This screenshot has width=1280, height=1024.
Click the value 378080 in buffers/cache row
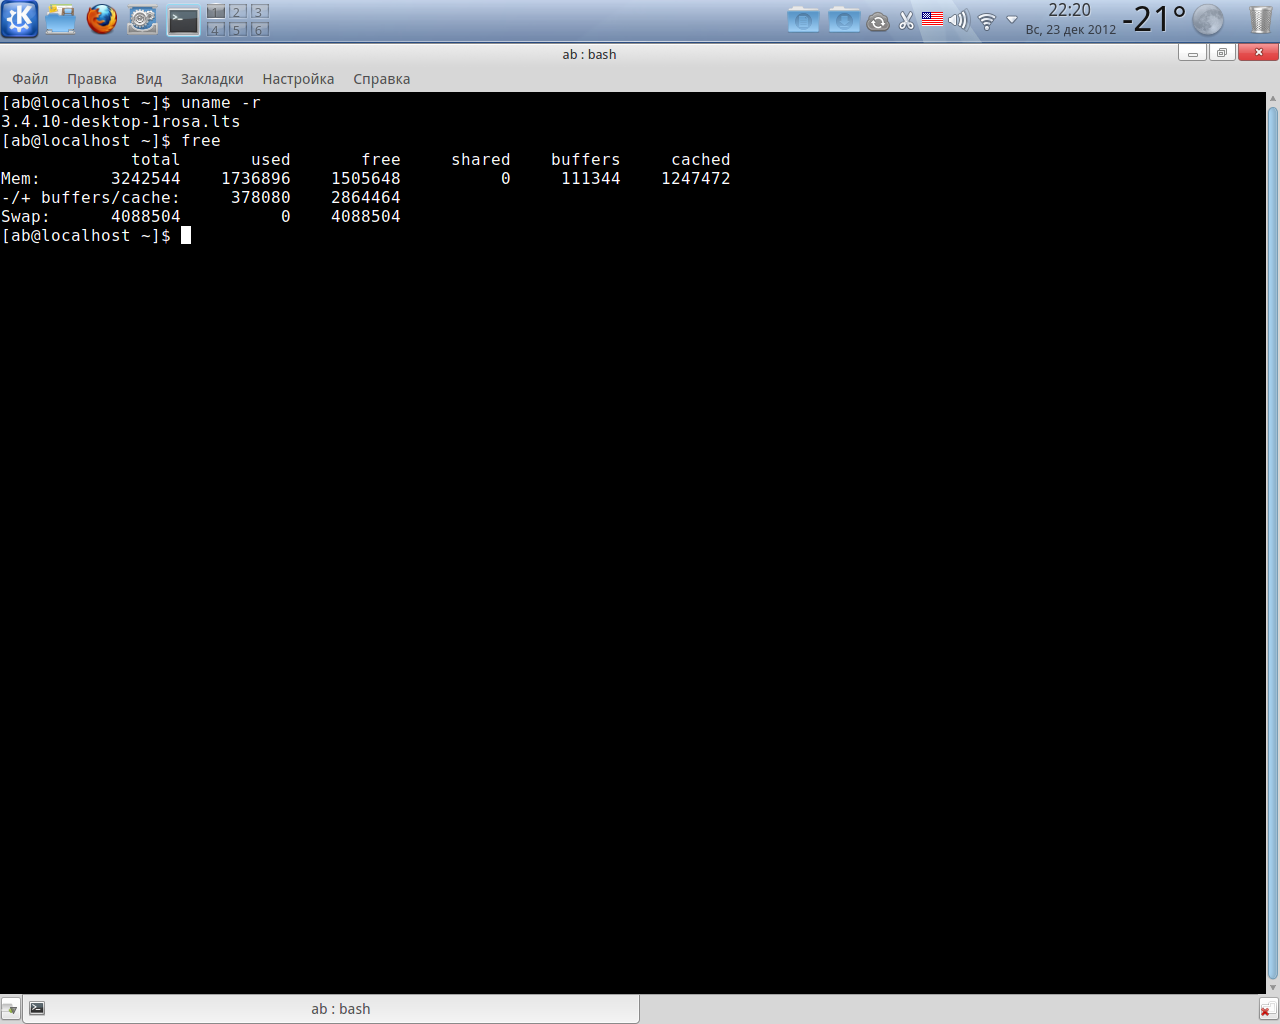point(261,198)
